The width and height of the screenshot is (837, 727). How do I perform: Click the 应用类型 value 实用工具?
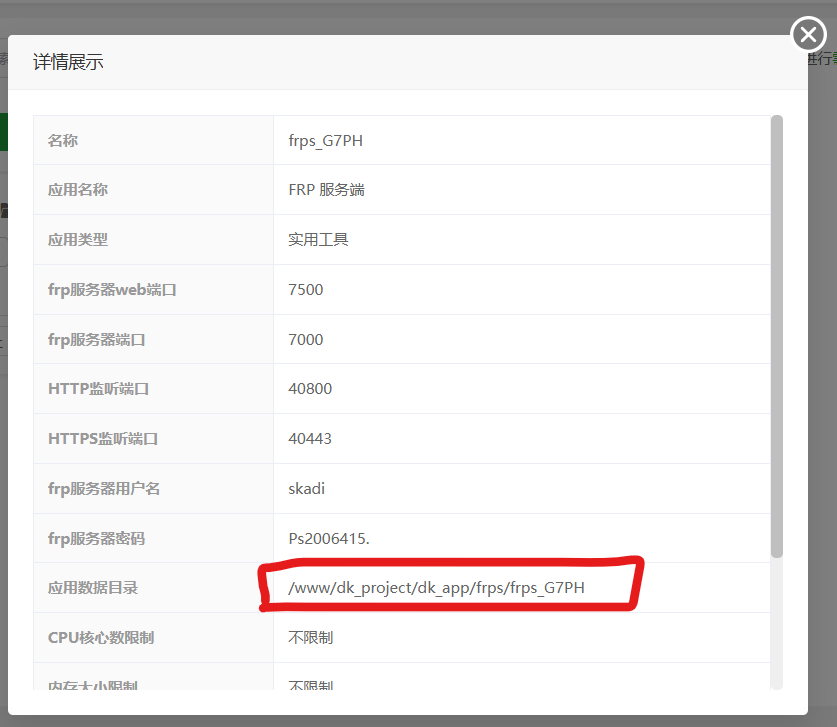point(318,240)
